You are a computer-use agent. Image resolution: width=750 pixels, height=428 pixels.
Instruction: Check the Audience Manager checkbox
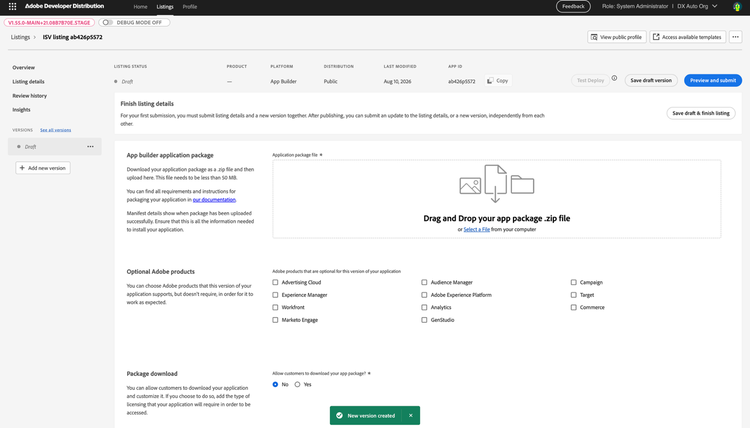(424, 282)
